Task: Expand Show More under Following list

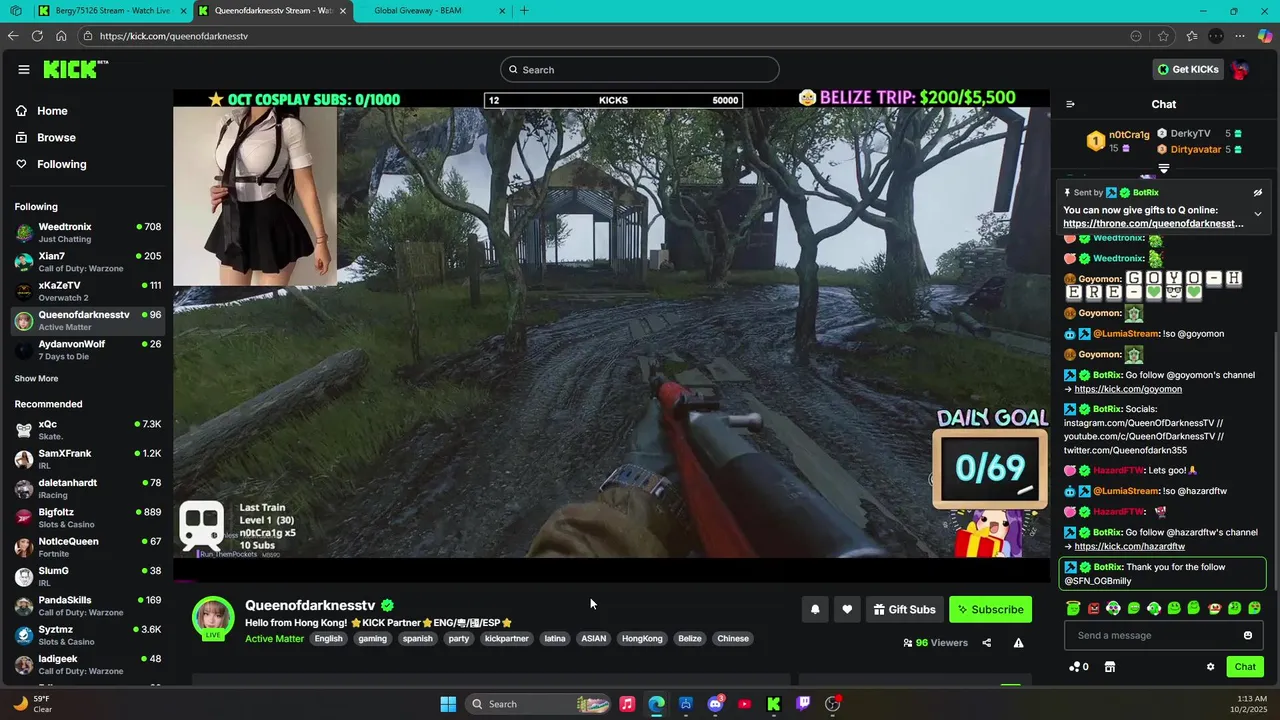Action: [x=36, y=379]
